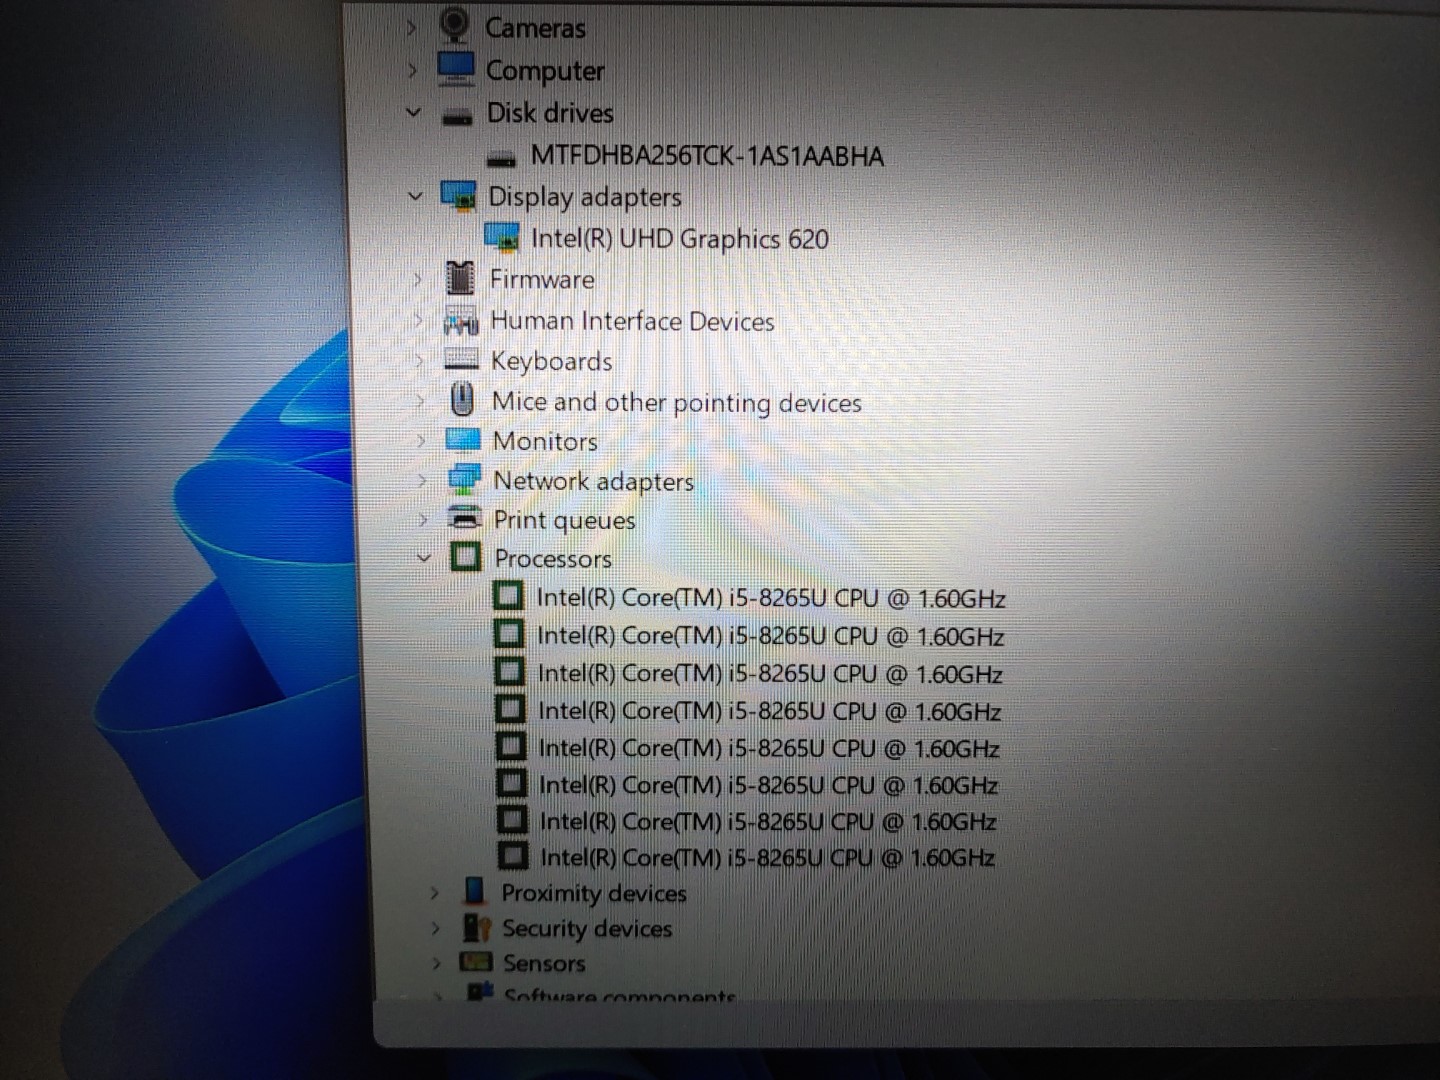The width and height of the screenshot is (1440, 1080).
Task: Click the Proximity devices icon
Action: click(x=475, y=891)
